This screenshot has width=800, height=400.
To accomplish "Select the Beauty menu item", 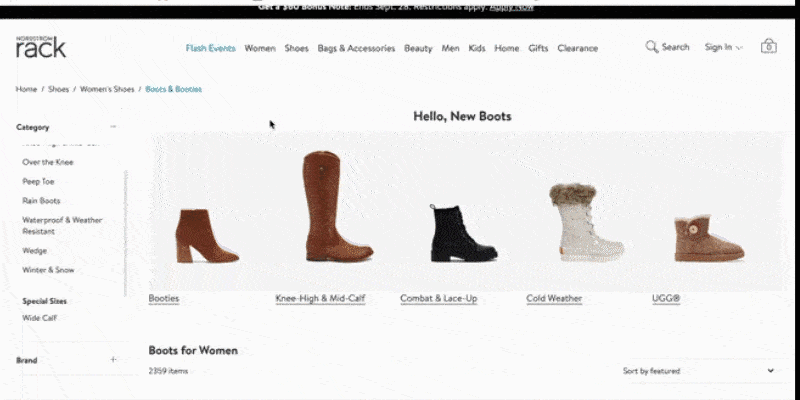I will 418,48.
